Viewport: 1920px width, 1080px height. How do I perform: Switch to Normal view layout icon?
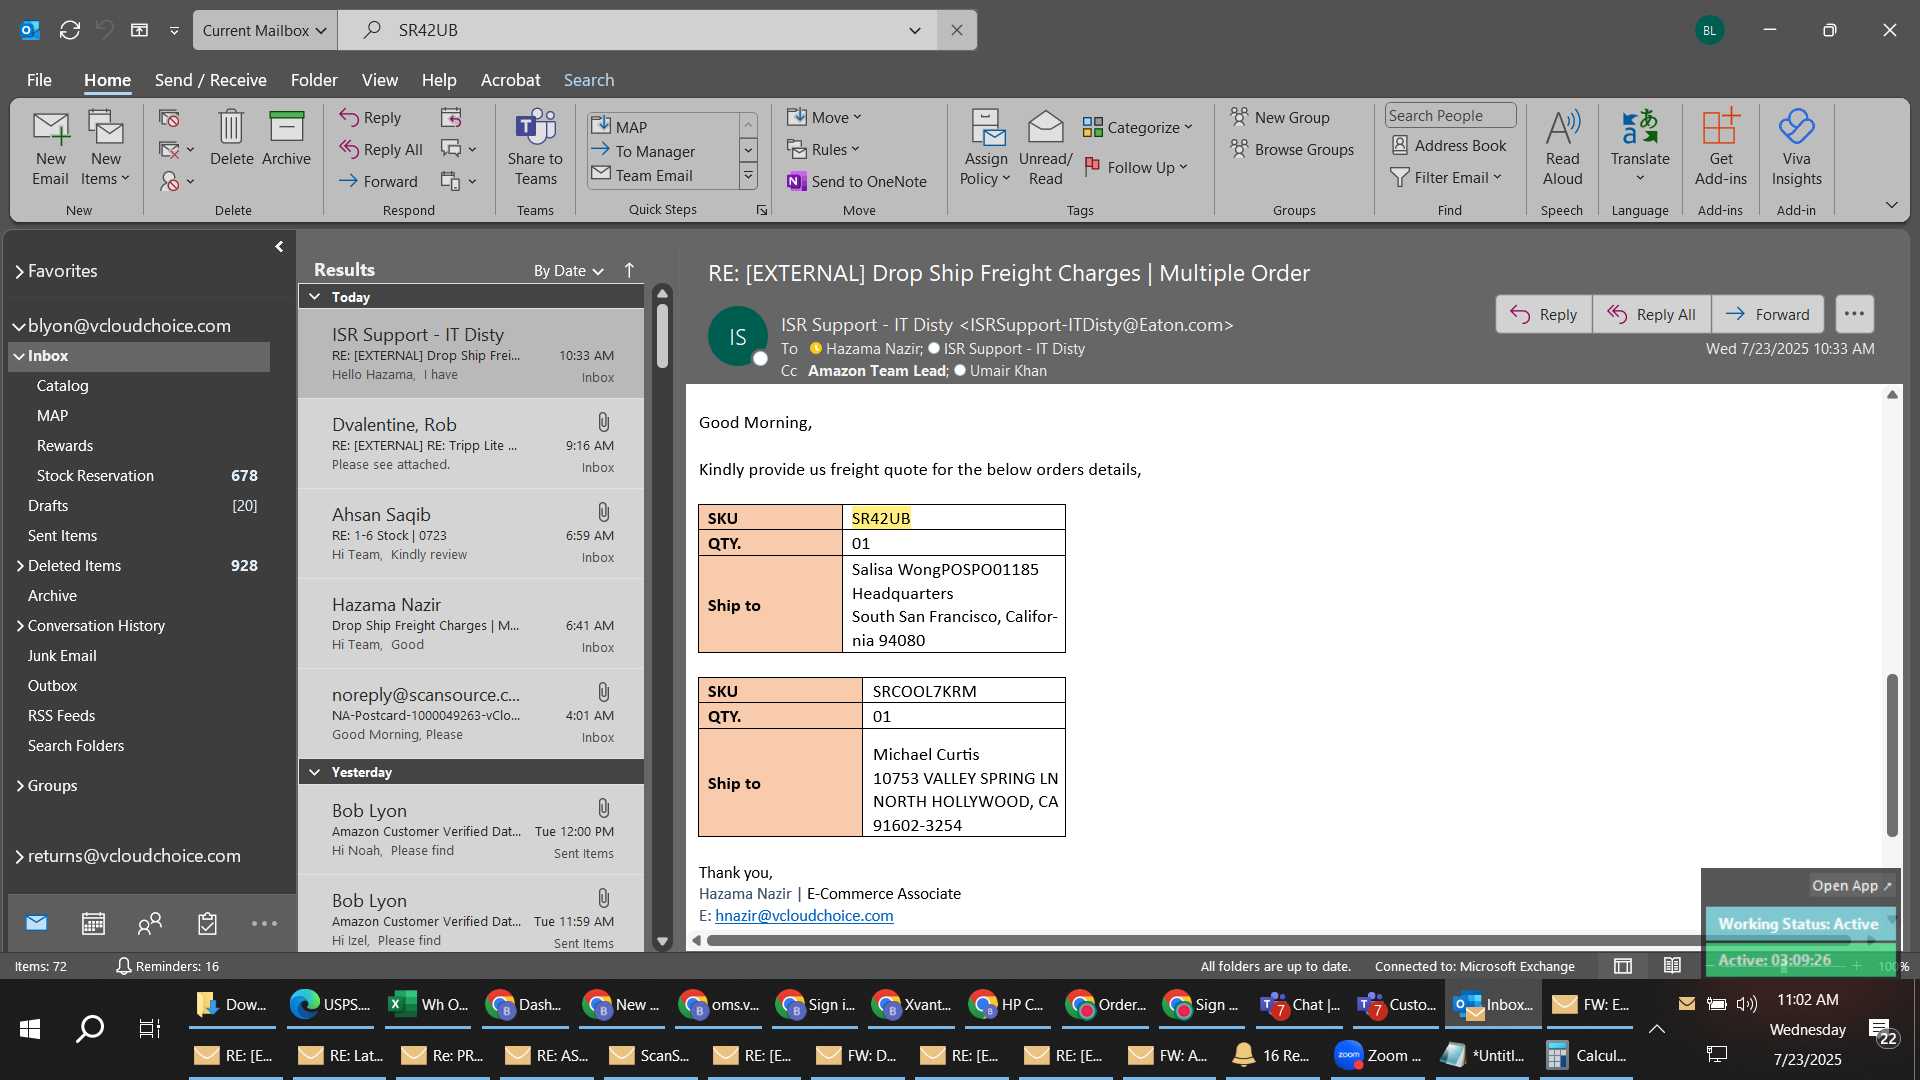click(x=1623, y=966)
